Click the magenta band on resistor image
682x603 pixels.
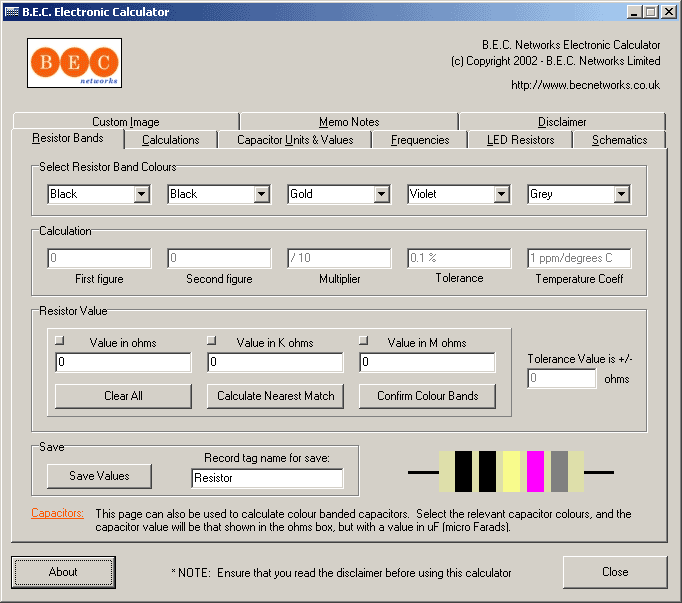[x=535, y=472]
